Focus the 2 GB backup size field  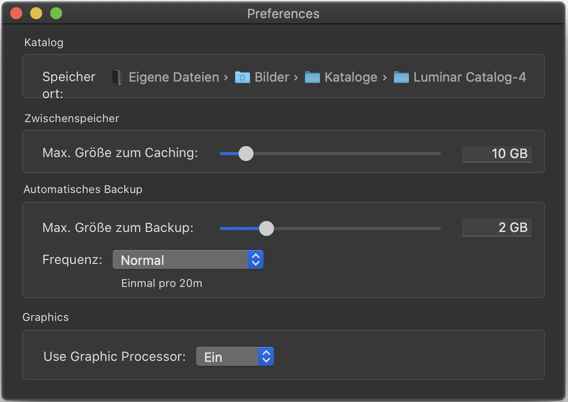point(497,227)
